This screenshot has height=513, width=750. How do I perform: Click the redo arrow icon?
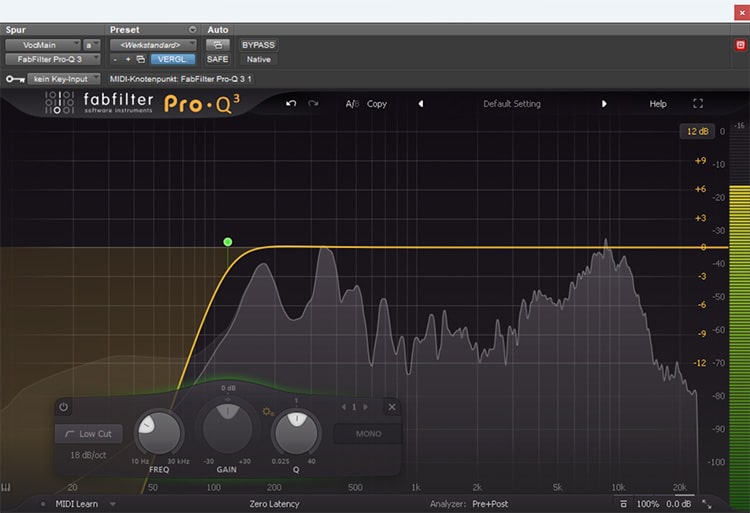[313, 103]
